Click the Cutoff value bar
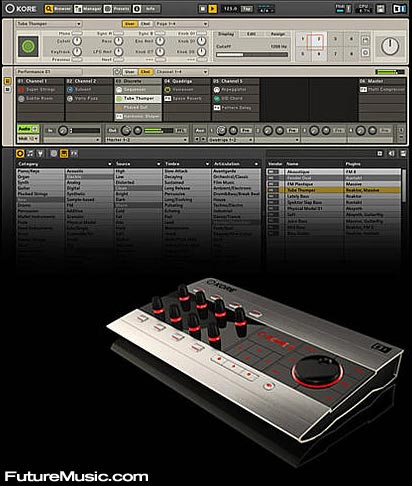 coord(252,54)
